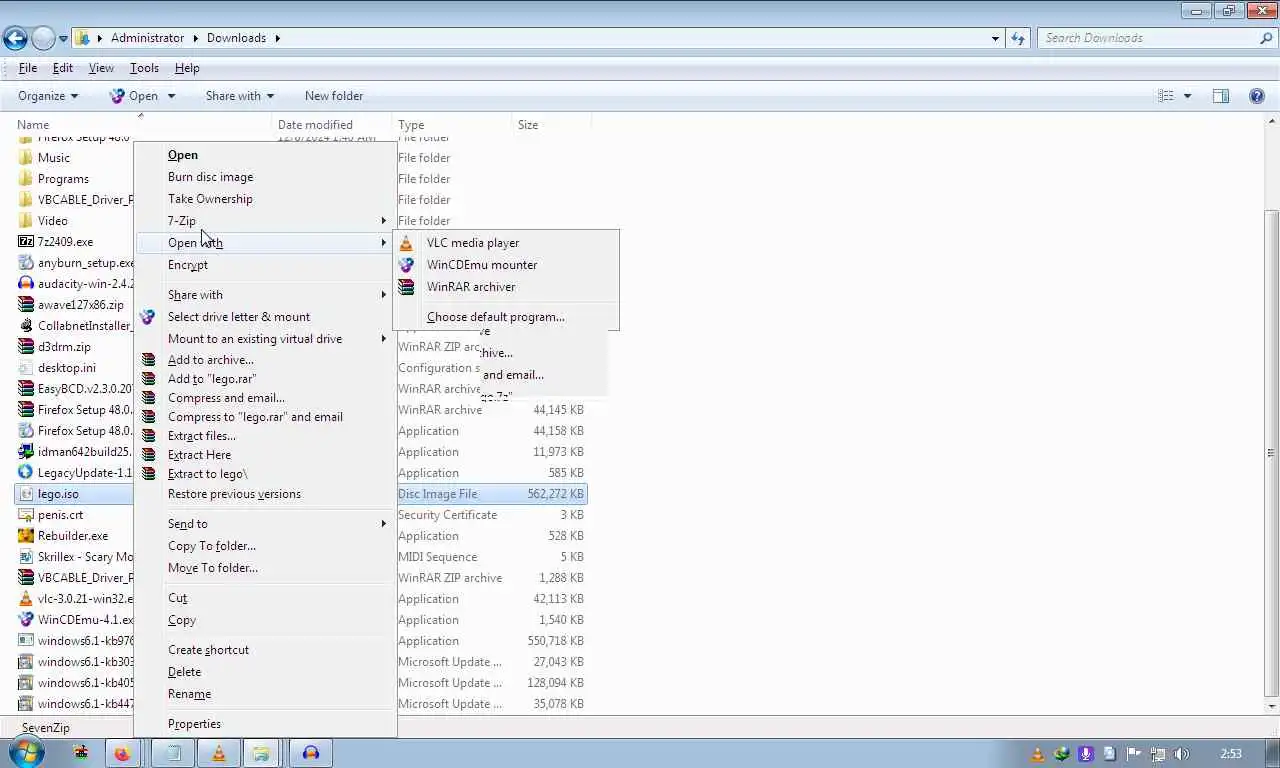Click Administrator in the address breadcrumb
The image size is (1280, 768).
(147, 38)
